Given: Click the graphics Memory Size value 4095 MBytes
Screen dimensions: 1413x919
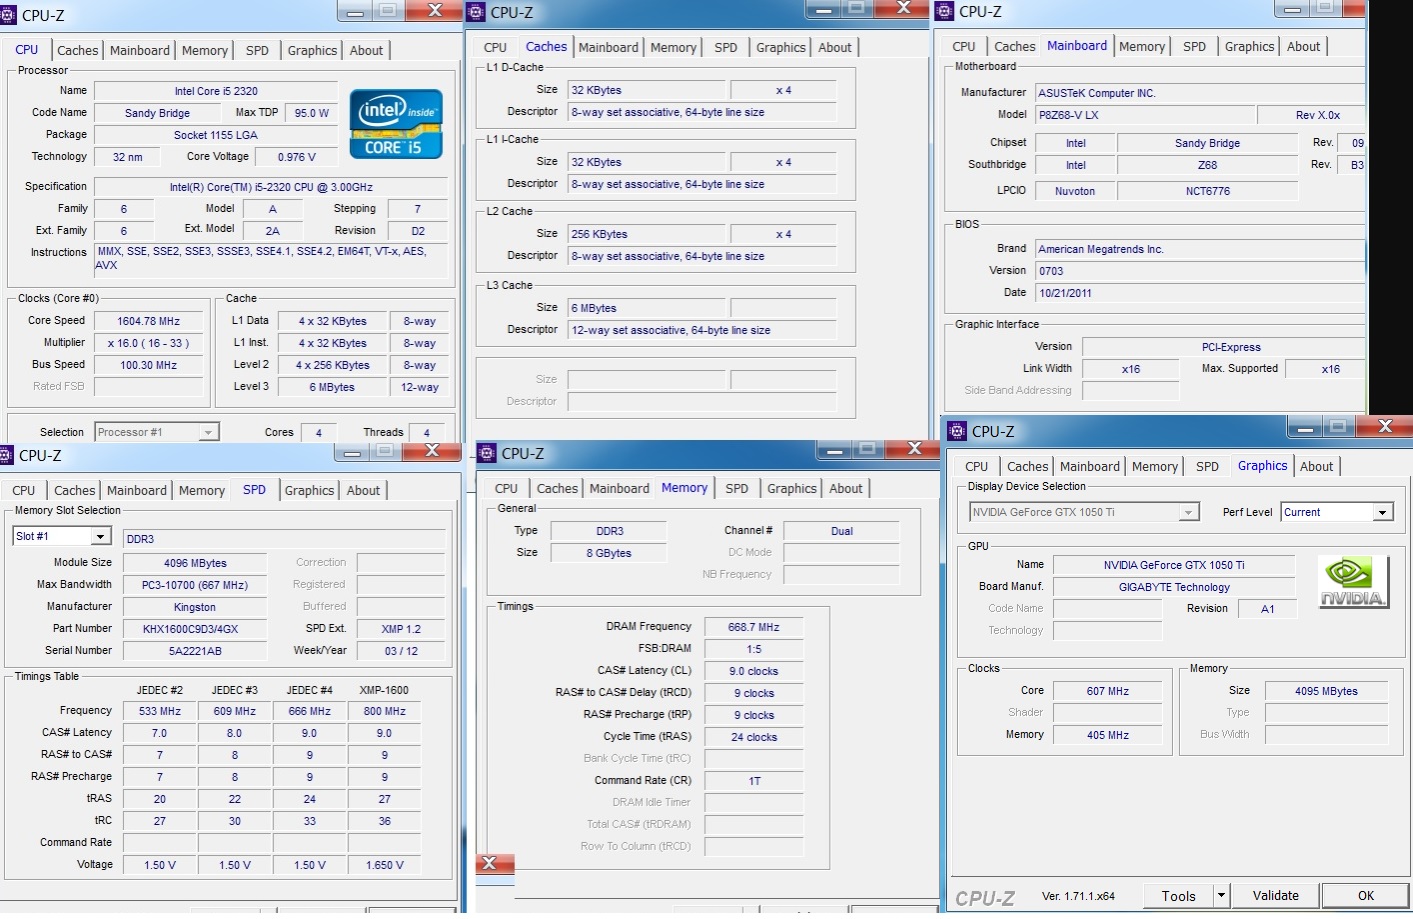Looking at the screenshot, I should click(1326, 691).
